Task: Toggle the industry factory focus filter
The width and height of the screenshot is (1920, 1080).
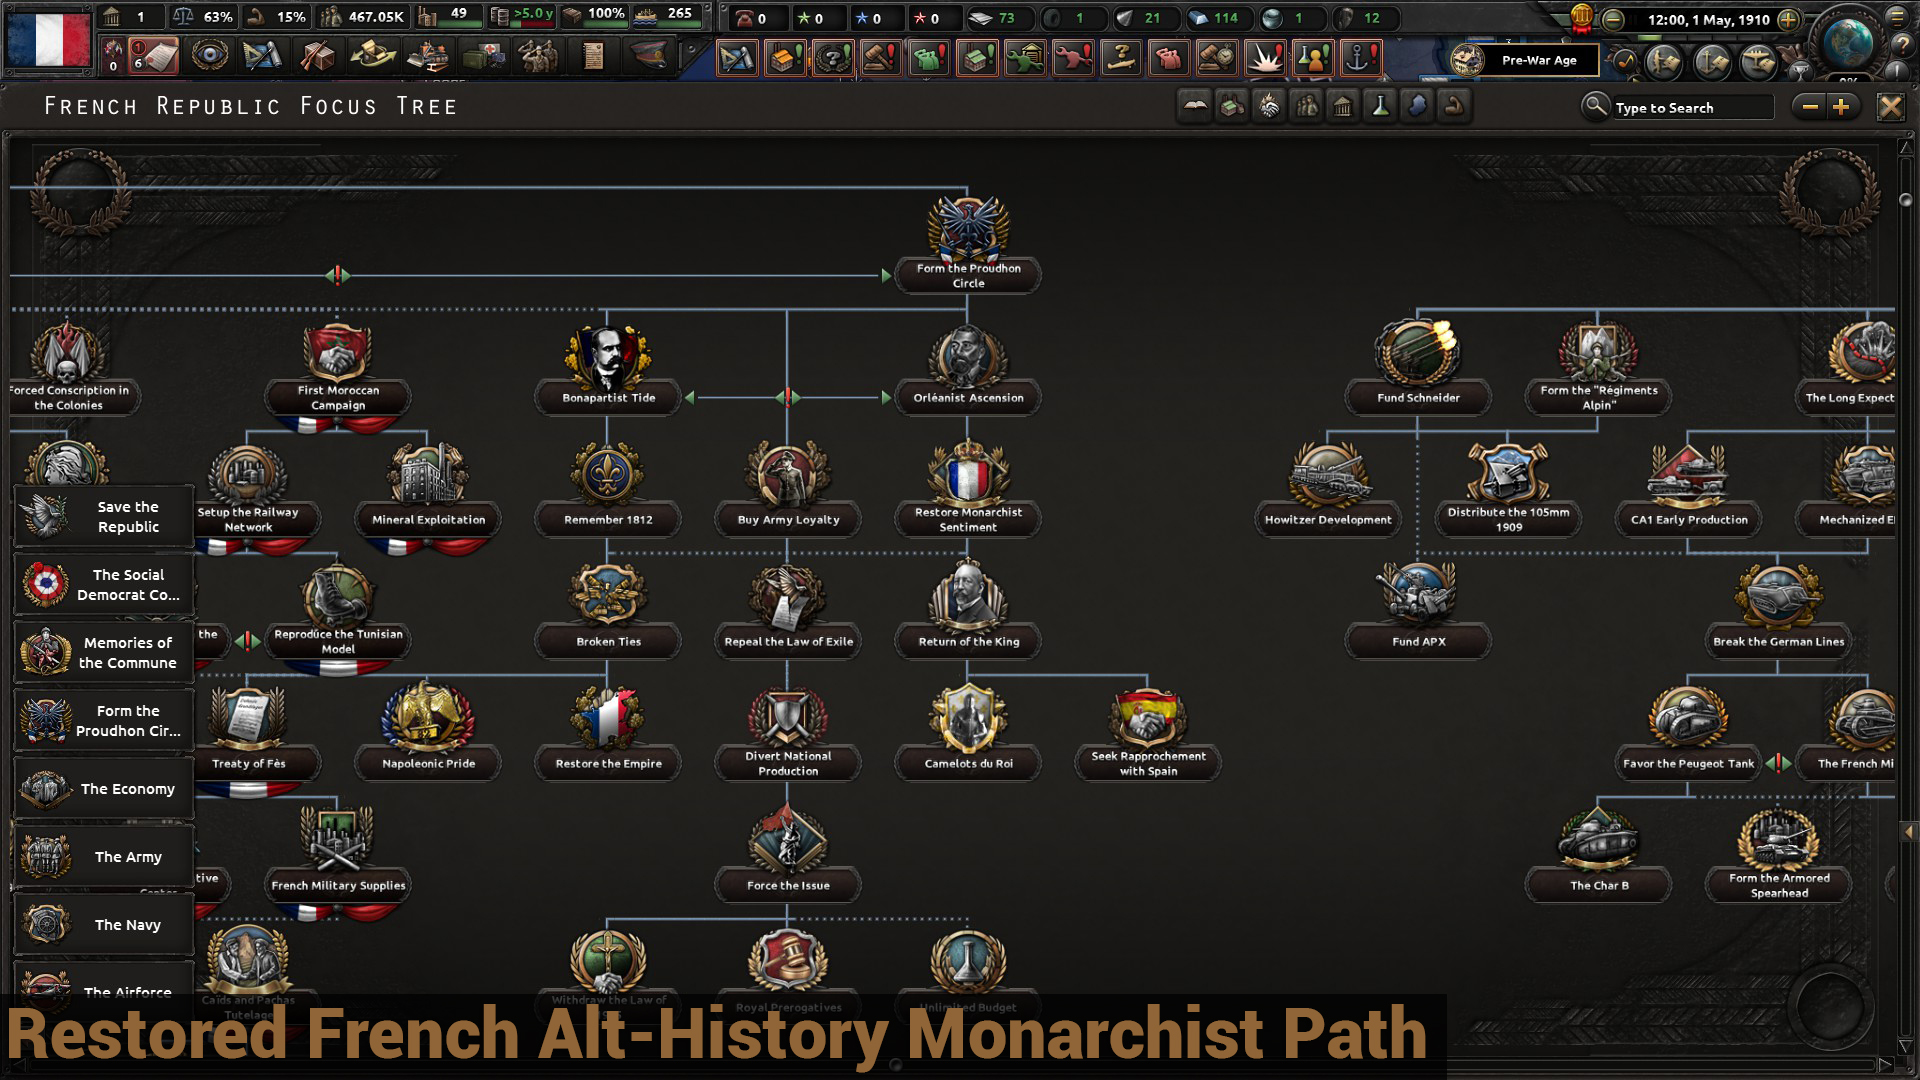Action: [1232, 105]
